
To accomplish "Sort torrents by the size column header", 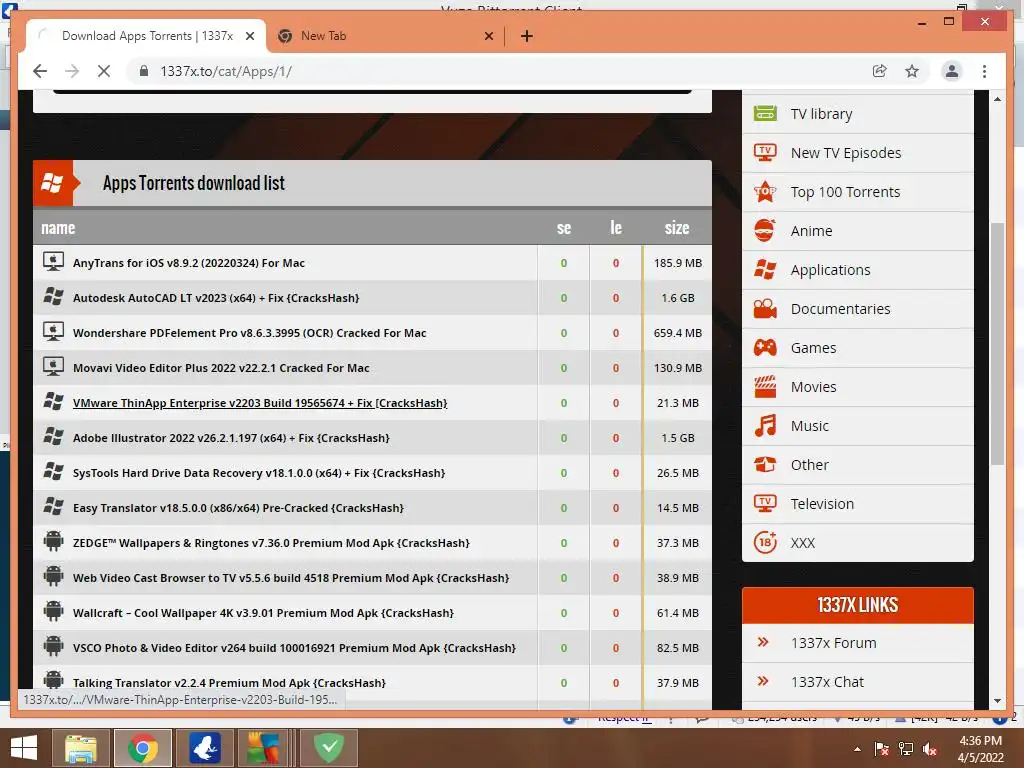I will 677,228.
